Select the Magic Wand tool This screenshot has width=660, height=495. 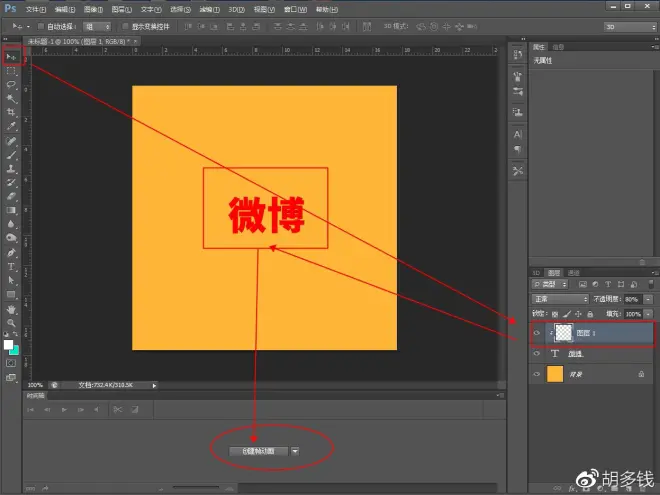(x=11, y=98)
